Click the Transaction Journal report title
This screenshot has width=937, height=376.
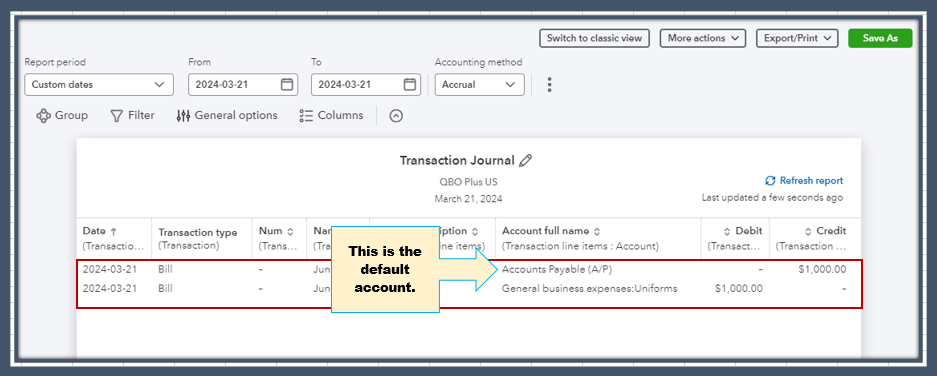(x=457, y=160)
